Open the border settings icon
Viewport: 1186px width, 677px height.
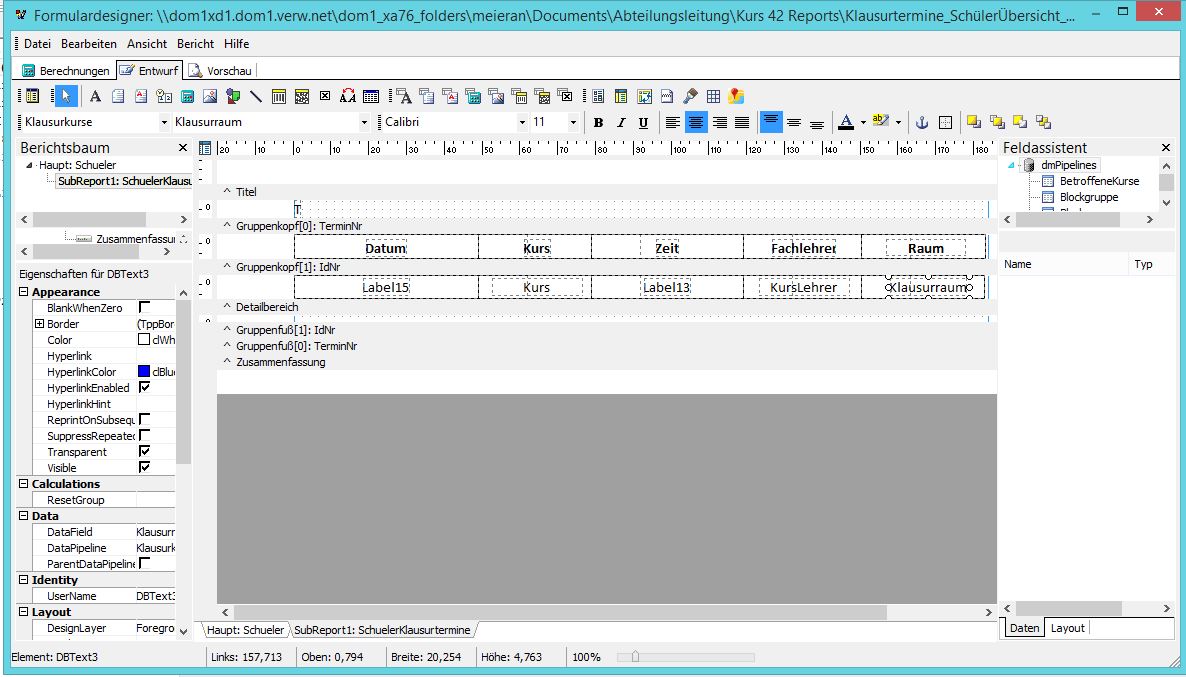(x=945, y=122)
